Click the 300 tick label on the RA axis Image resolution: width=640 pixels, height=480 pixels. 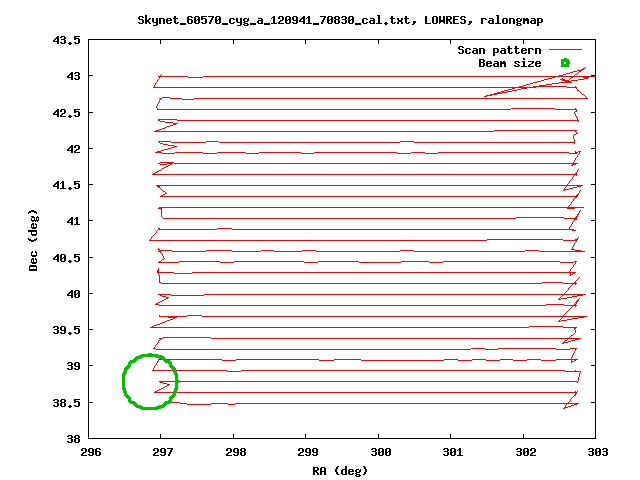pos(380,452)
